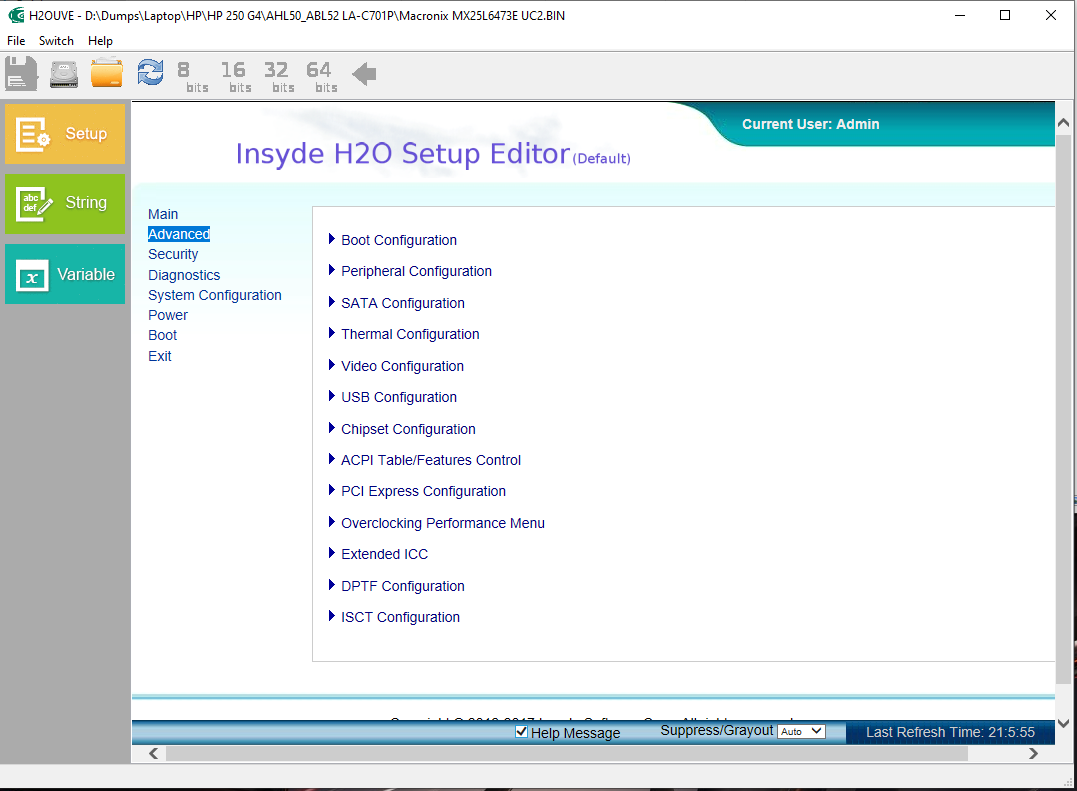The height and width of the screenshot is (791, 1077).
Task: Open the Switch menu
Action: [x=56, y=41]
